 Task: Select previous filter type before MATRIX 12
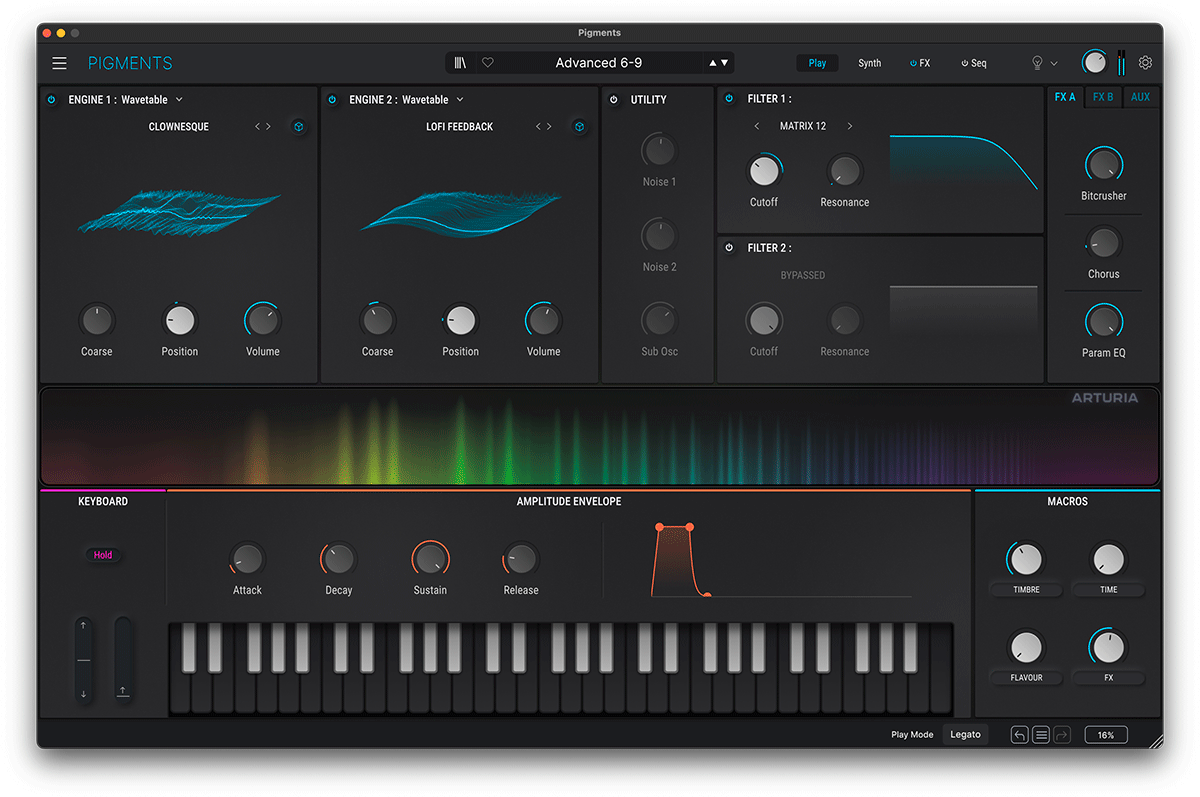757,126
